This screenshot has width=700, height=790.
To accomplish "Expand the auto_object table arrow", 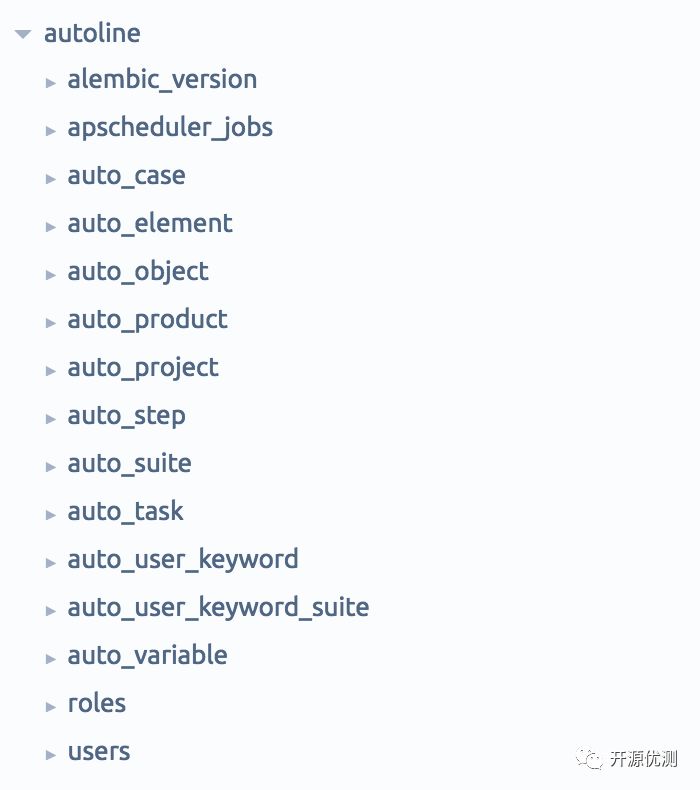I will 50,275.
